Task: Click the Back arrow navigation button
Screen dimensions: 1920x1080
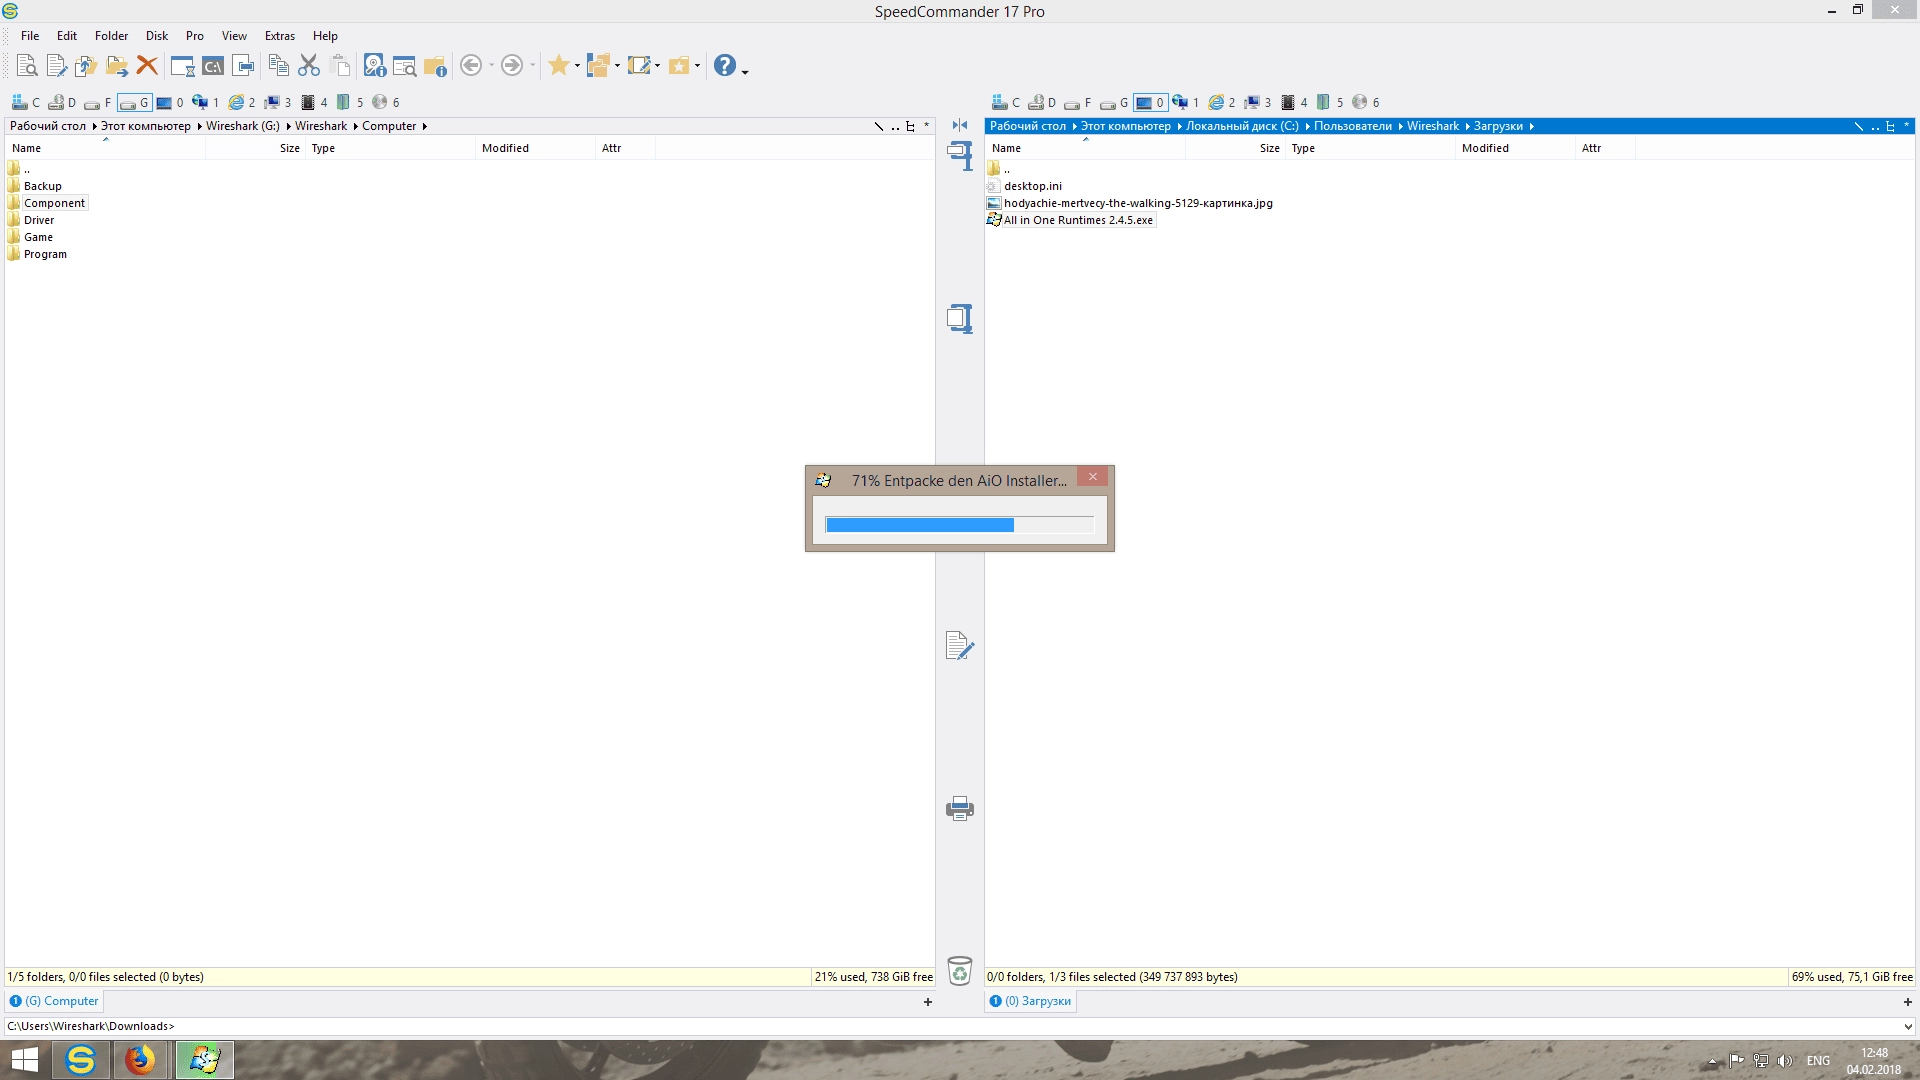Action: pos(471,66)
